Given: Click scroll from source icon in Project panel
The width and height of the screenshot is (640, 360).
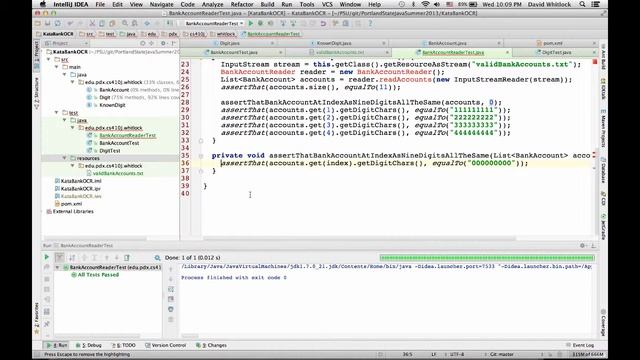Looking at the screenshot, I should 142,43.
